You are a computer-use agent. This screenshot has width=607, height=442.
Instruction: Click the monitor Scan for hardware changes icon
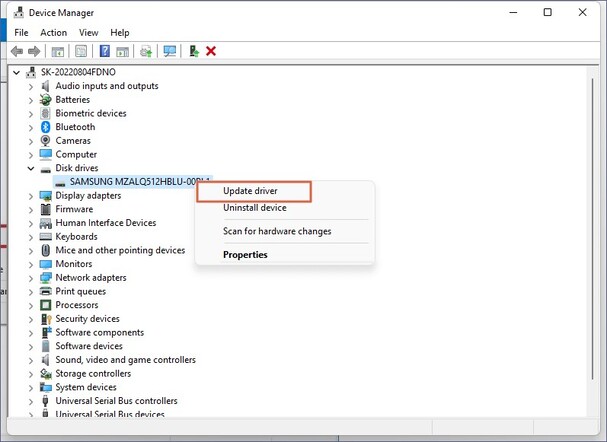pos(170,51)
